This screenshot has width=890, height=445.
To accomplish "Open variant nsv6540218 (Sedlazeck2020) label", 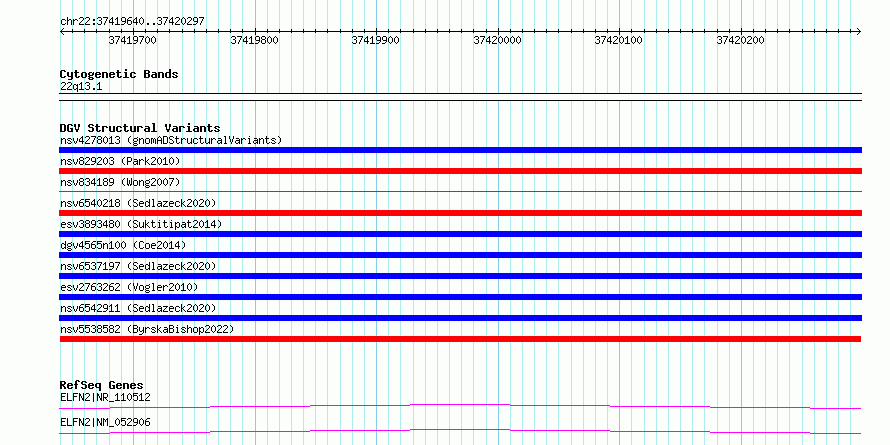I will pyautogui.click(x=138, y=203).
